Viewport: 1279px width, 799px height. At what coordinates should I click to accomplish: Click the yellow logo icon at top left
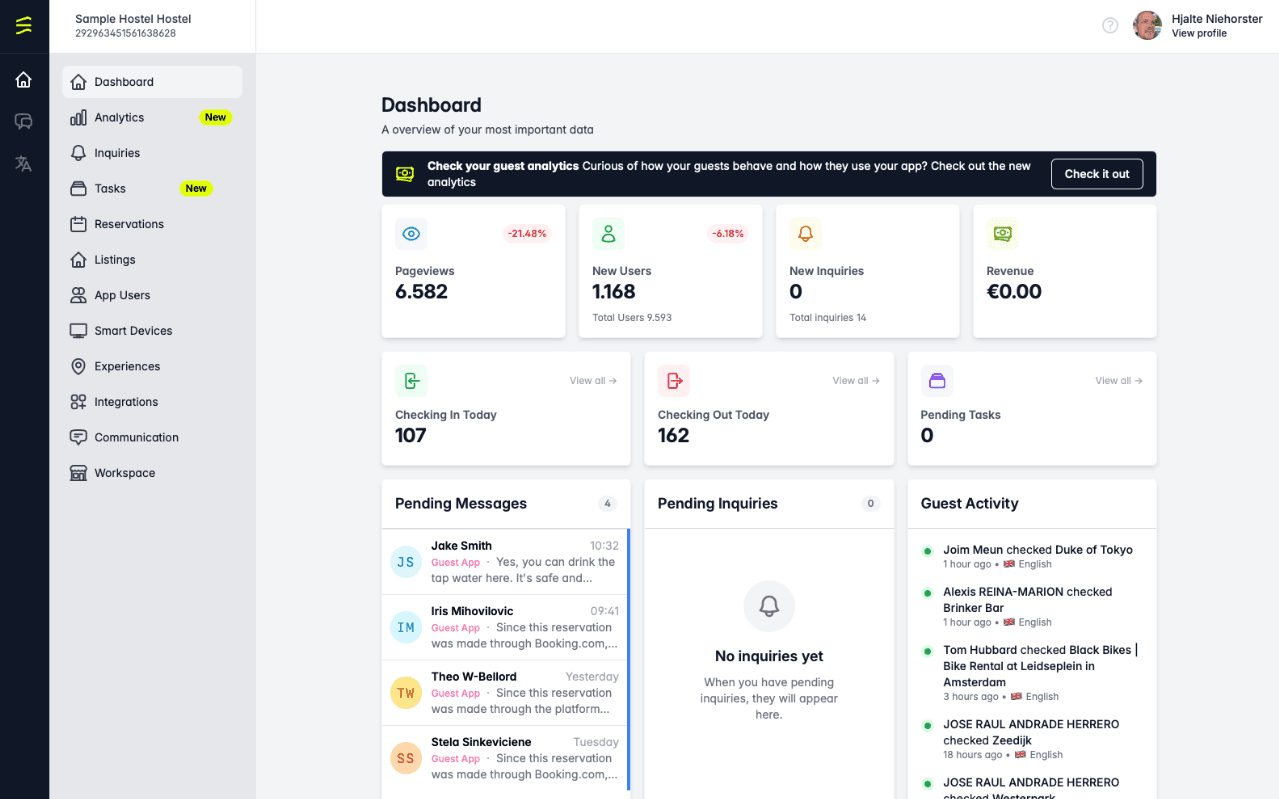pyautogui.click(x=24, y=25)
